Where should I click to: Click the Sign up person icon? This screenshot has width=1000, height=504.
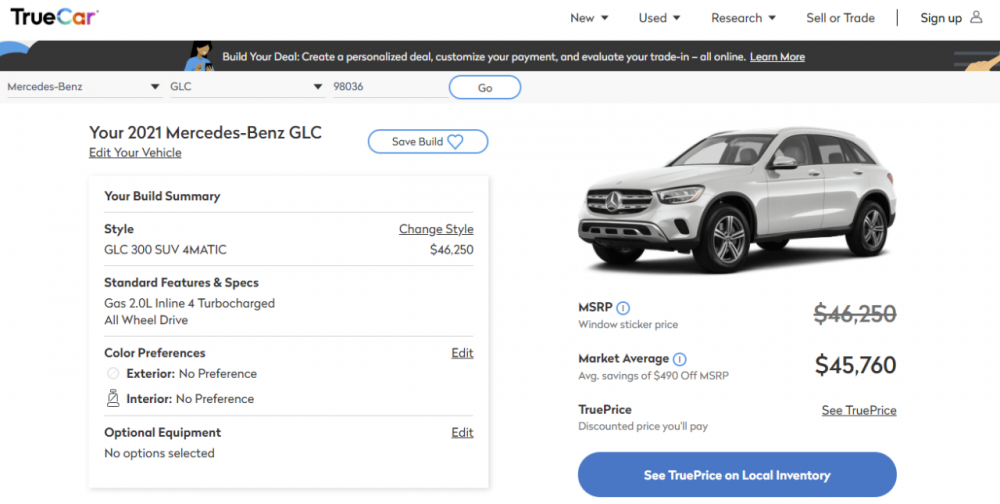point(977,17)
